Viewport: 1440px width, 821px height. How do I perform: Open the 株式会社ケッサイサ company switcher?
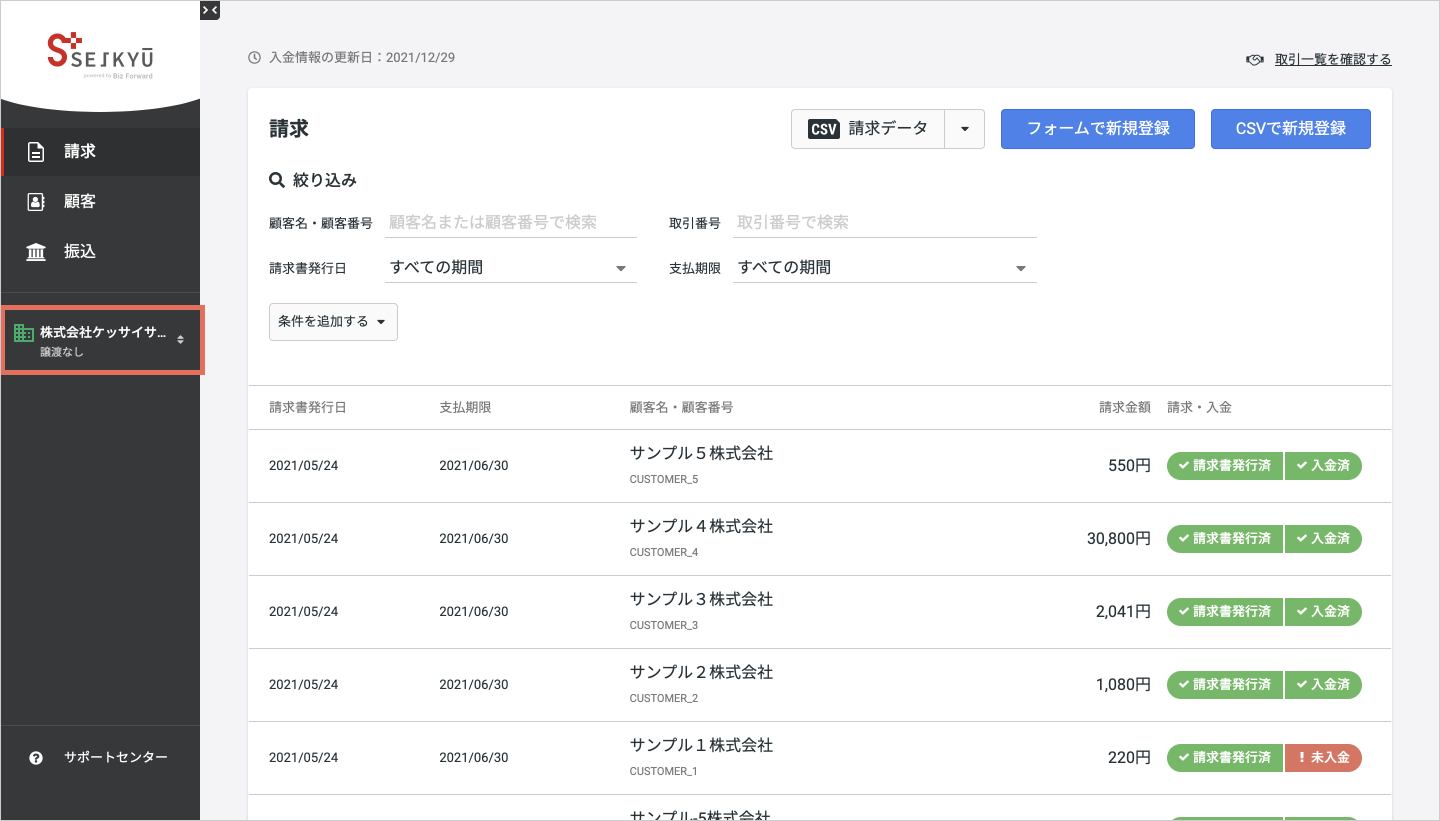pyautogui.click(x=102, y=340)
